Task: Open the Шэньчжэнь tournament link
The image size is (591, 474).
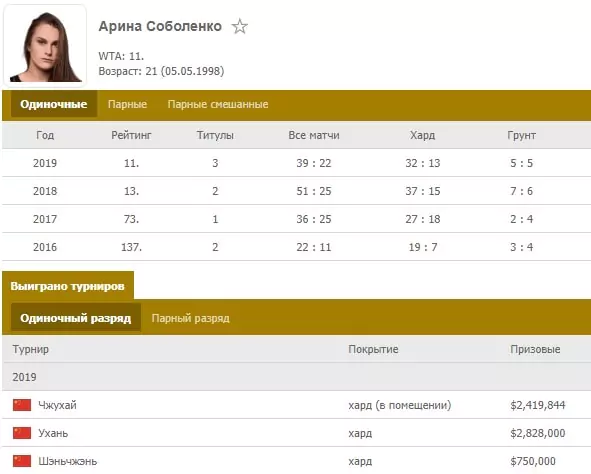Action: pyautogui.click(x=68, y=461)
